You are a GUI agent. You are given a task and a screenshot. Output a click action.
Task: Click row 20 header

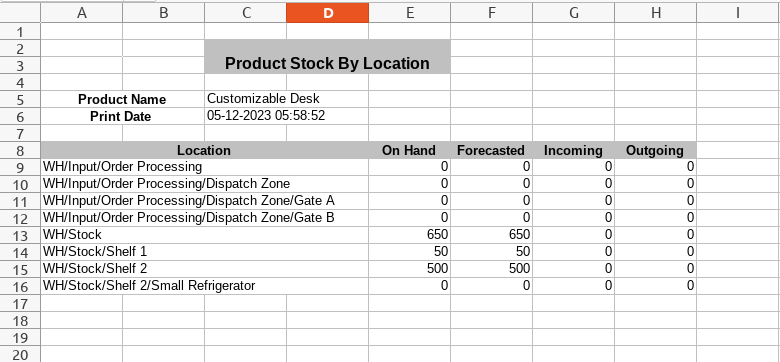point(20,355)
